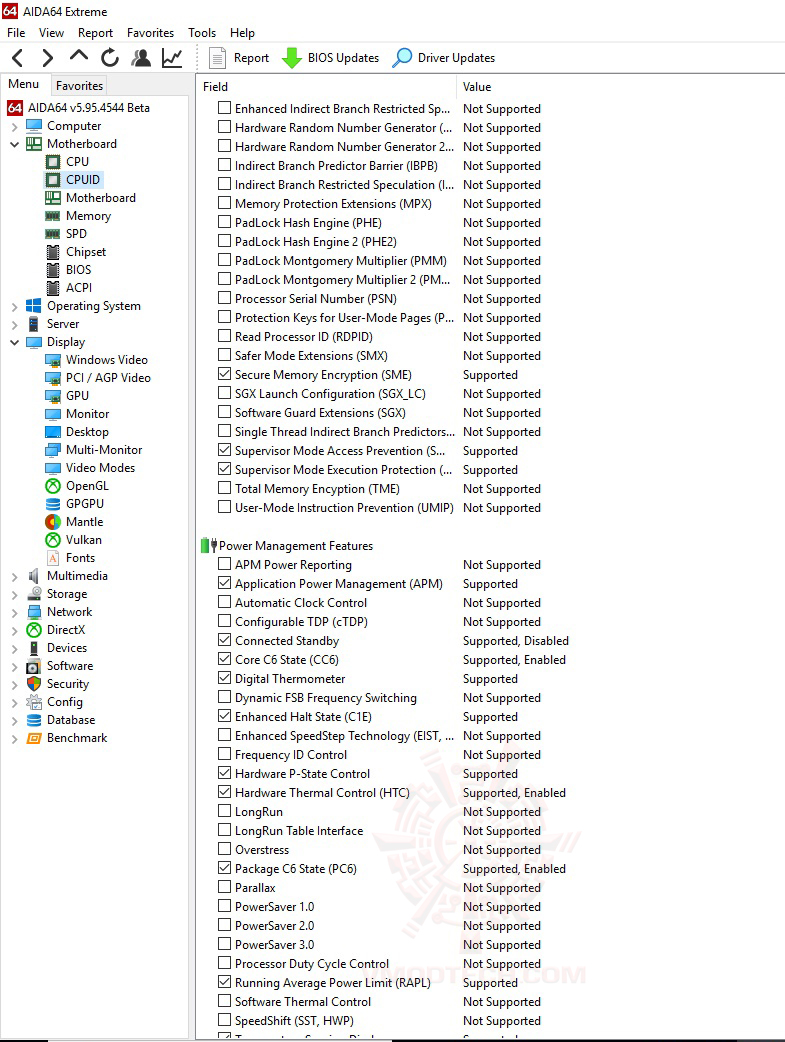
Task: Click the Refresh toolbar icon
Action: (110, 58)
